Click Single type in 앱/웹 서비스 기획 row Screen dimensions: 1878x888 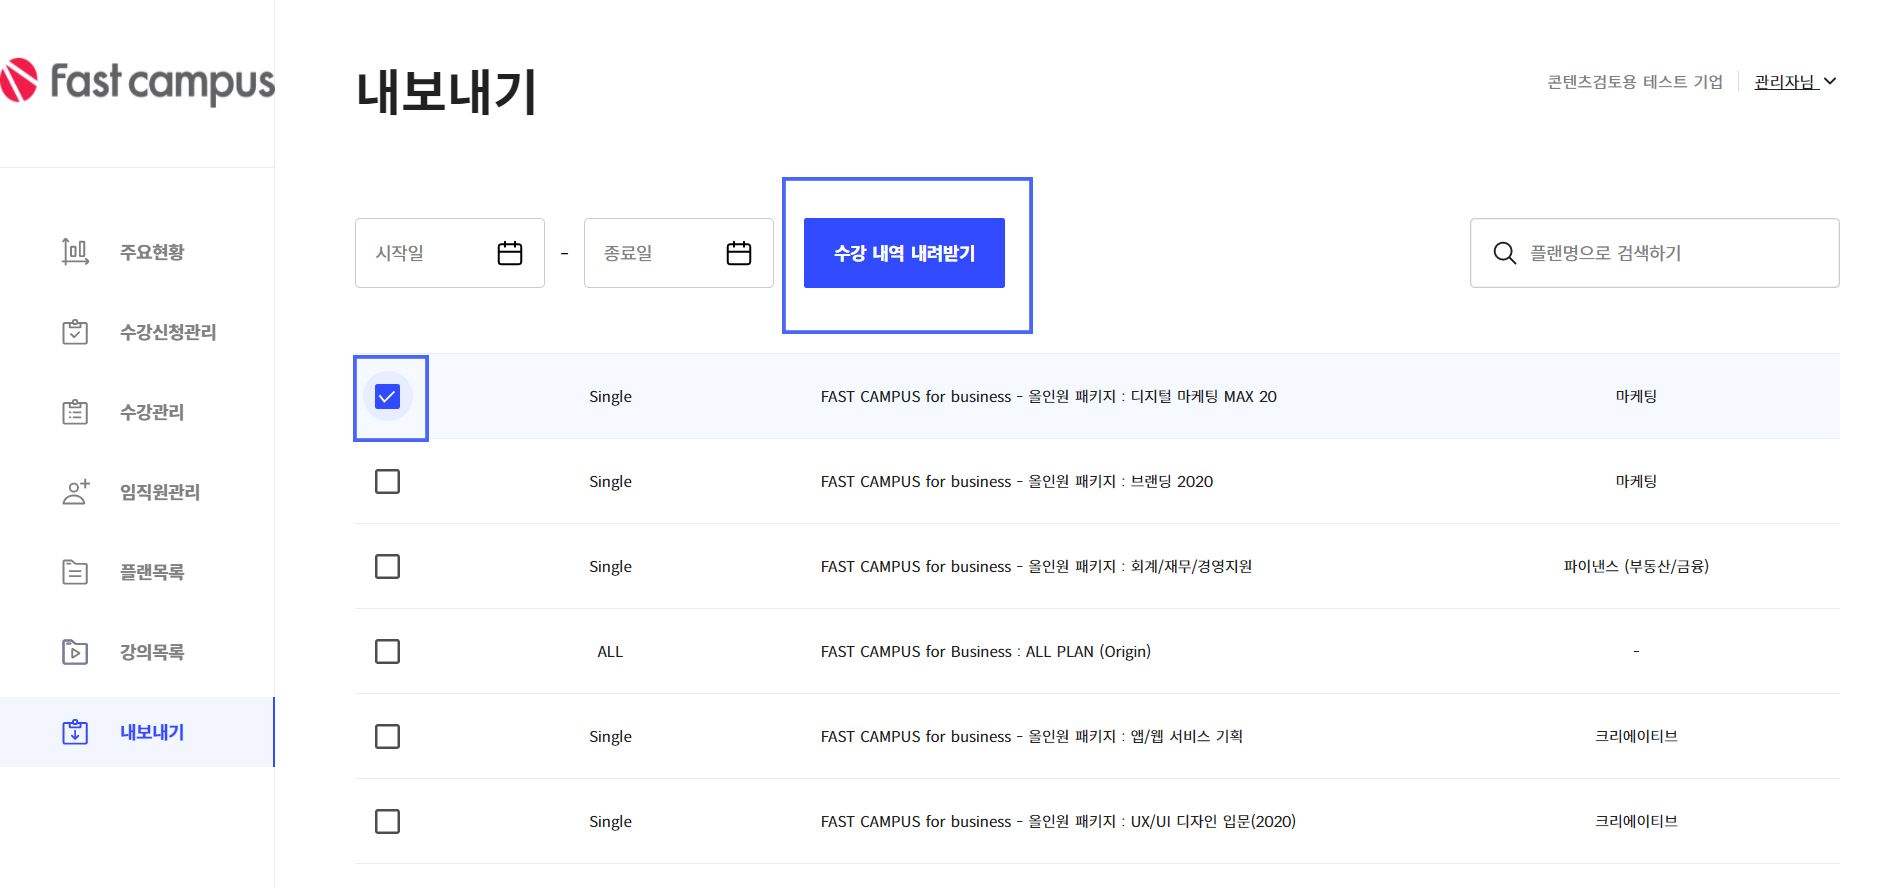coord(610,737)
